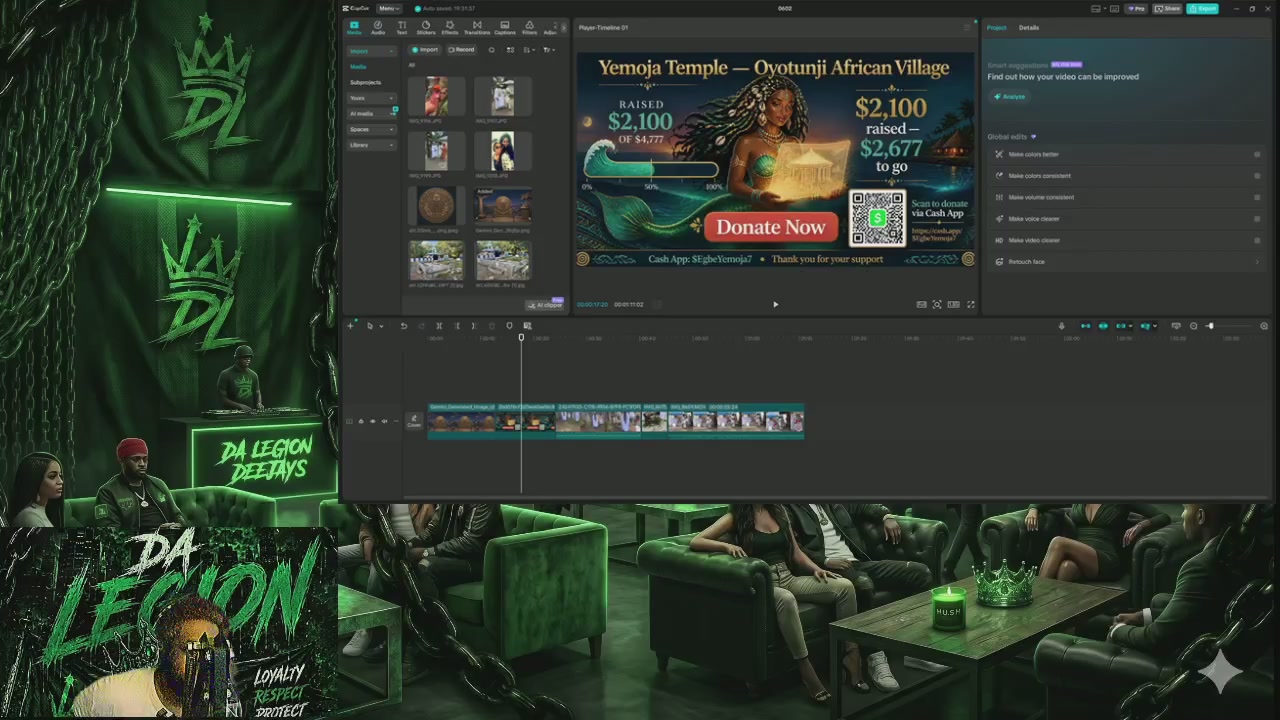
Task: Switch media view layout with the grid icon
Action: [510, 50]
